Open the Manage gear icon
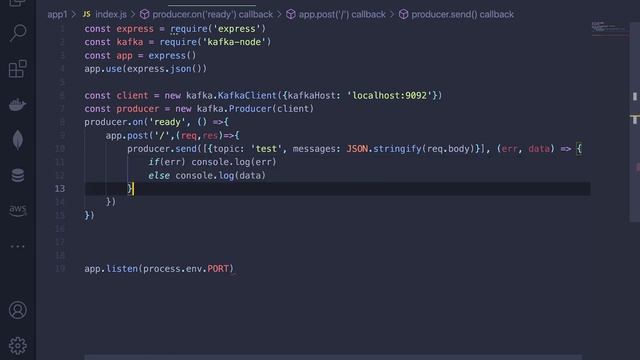Viewport: 640px width, 360px height. (x=18, y=346)
